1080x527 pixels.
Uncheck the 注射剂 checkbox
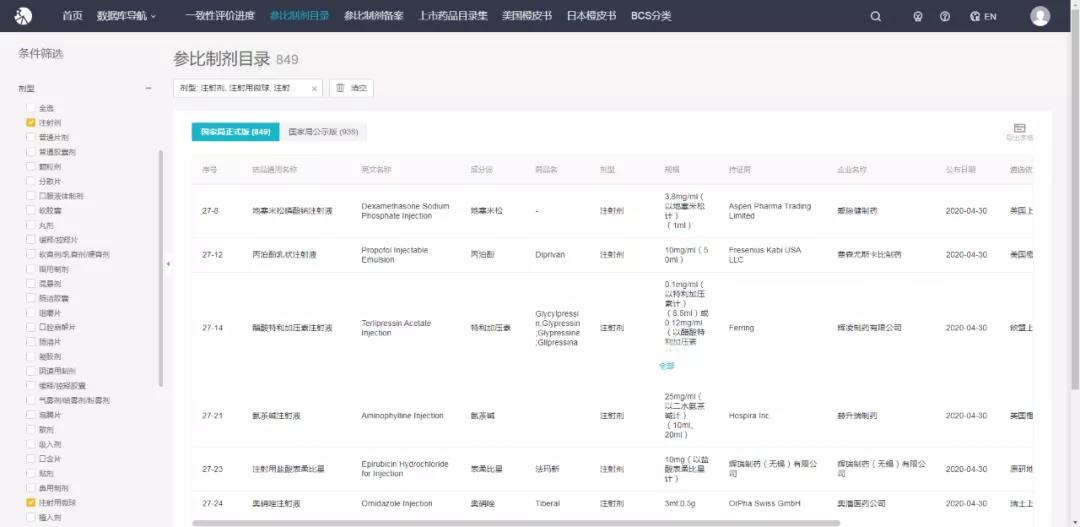(31, 123)
